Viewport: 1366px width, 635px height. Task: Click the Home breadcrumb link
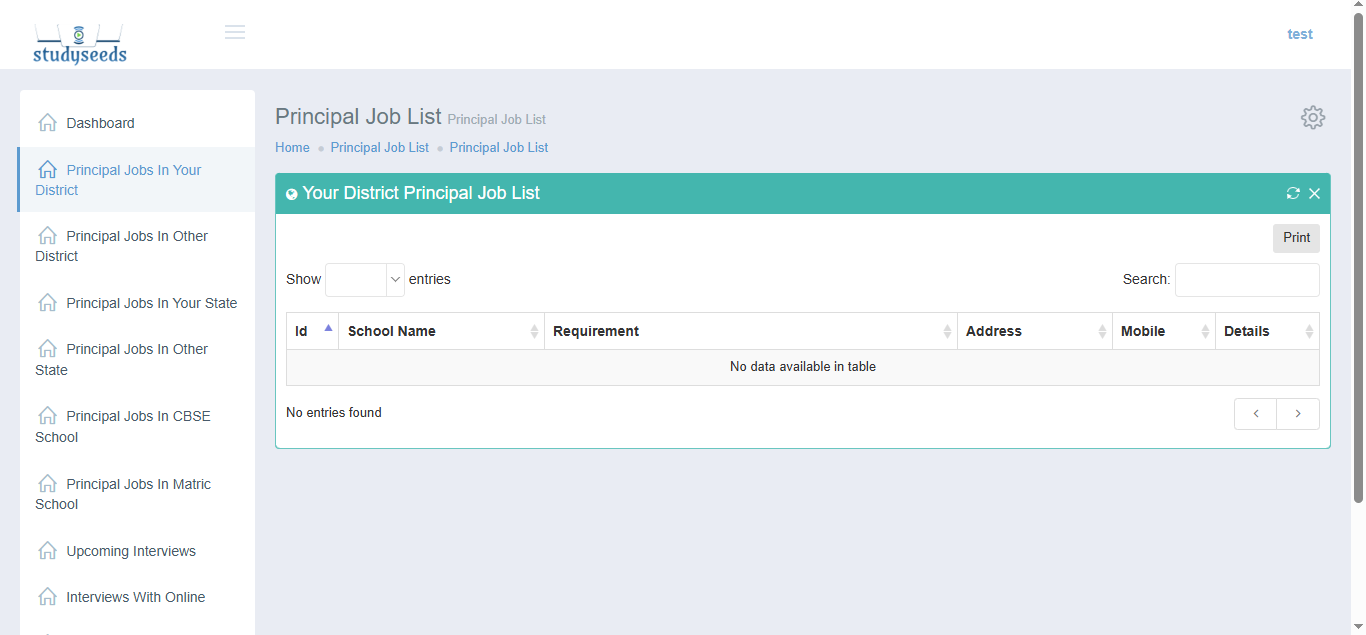coord(292,147)
